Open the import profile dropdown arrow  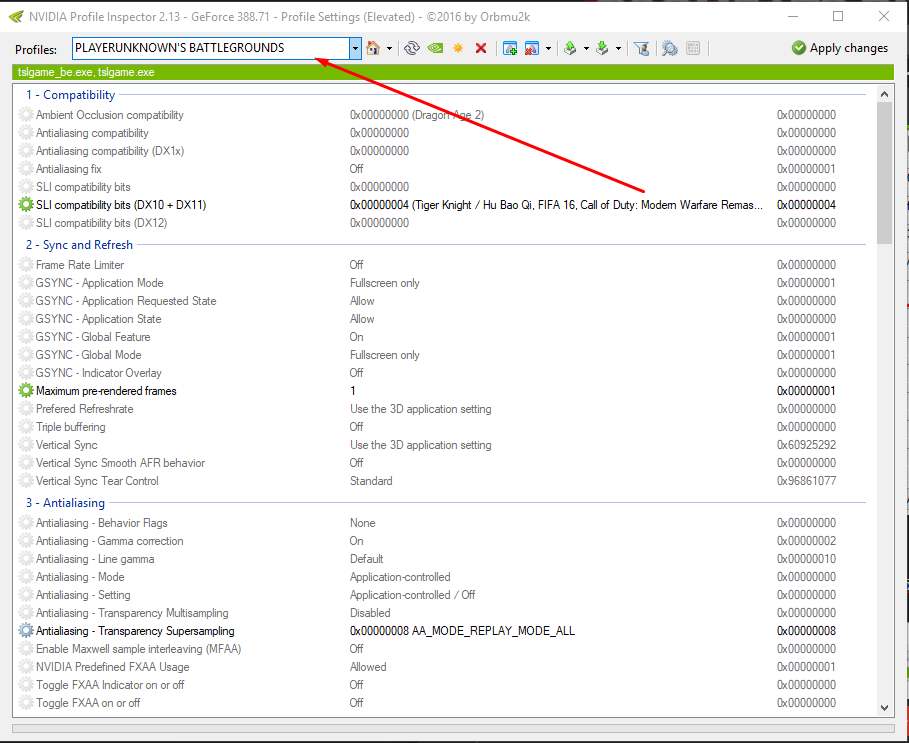(x=619, y=49)
